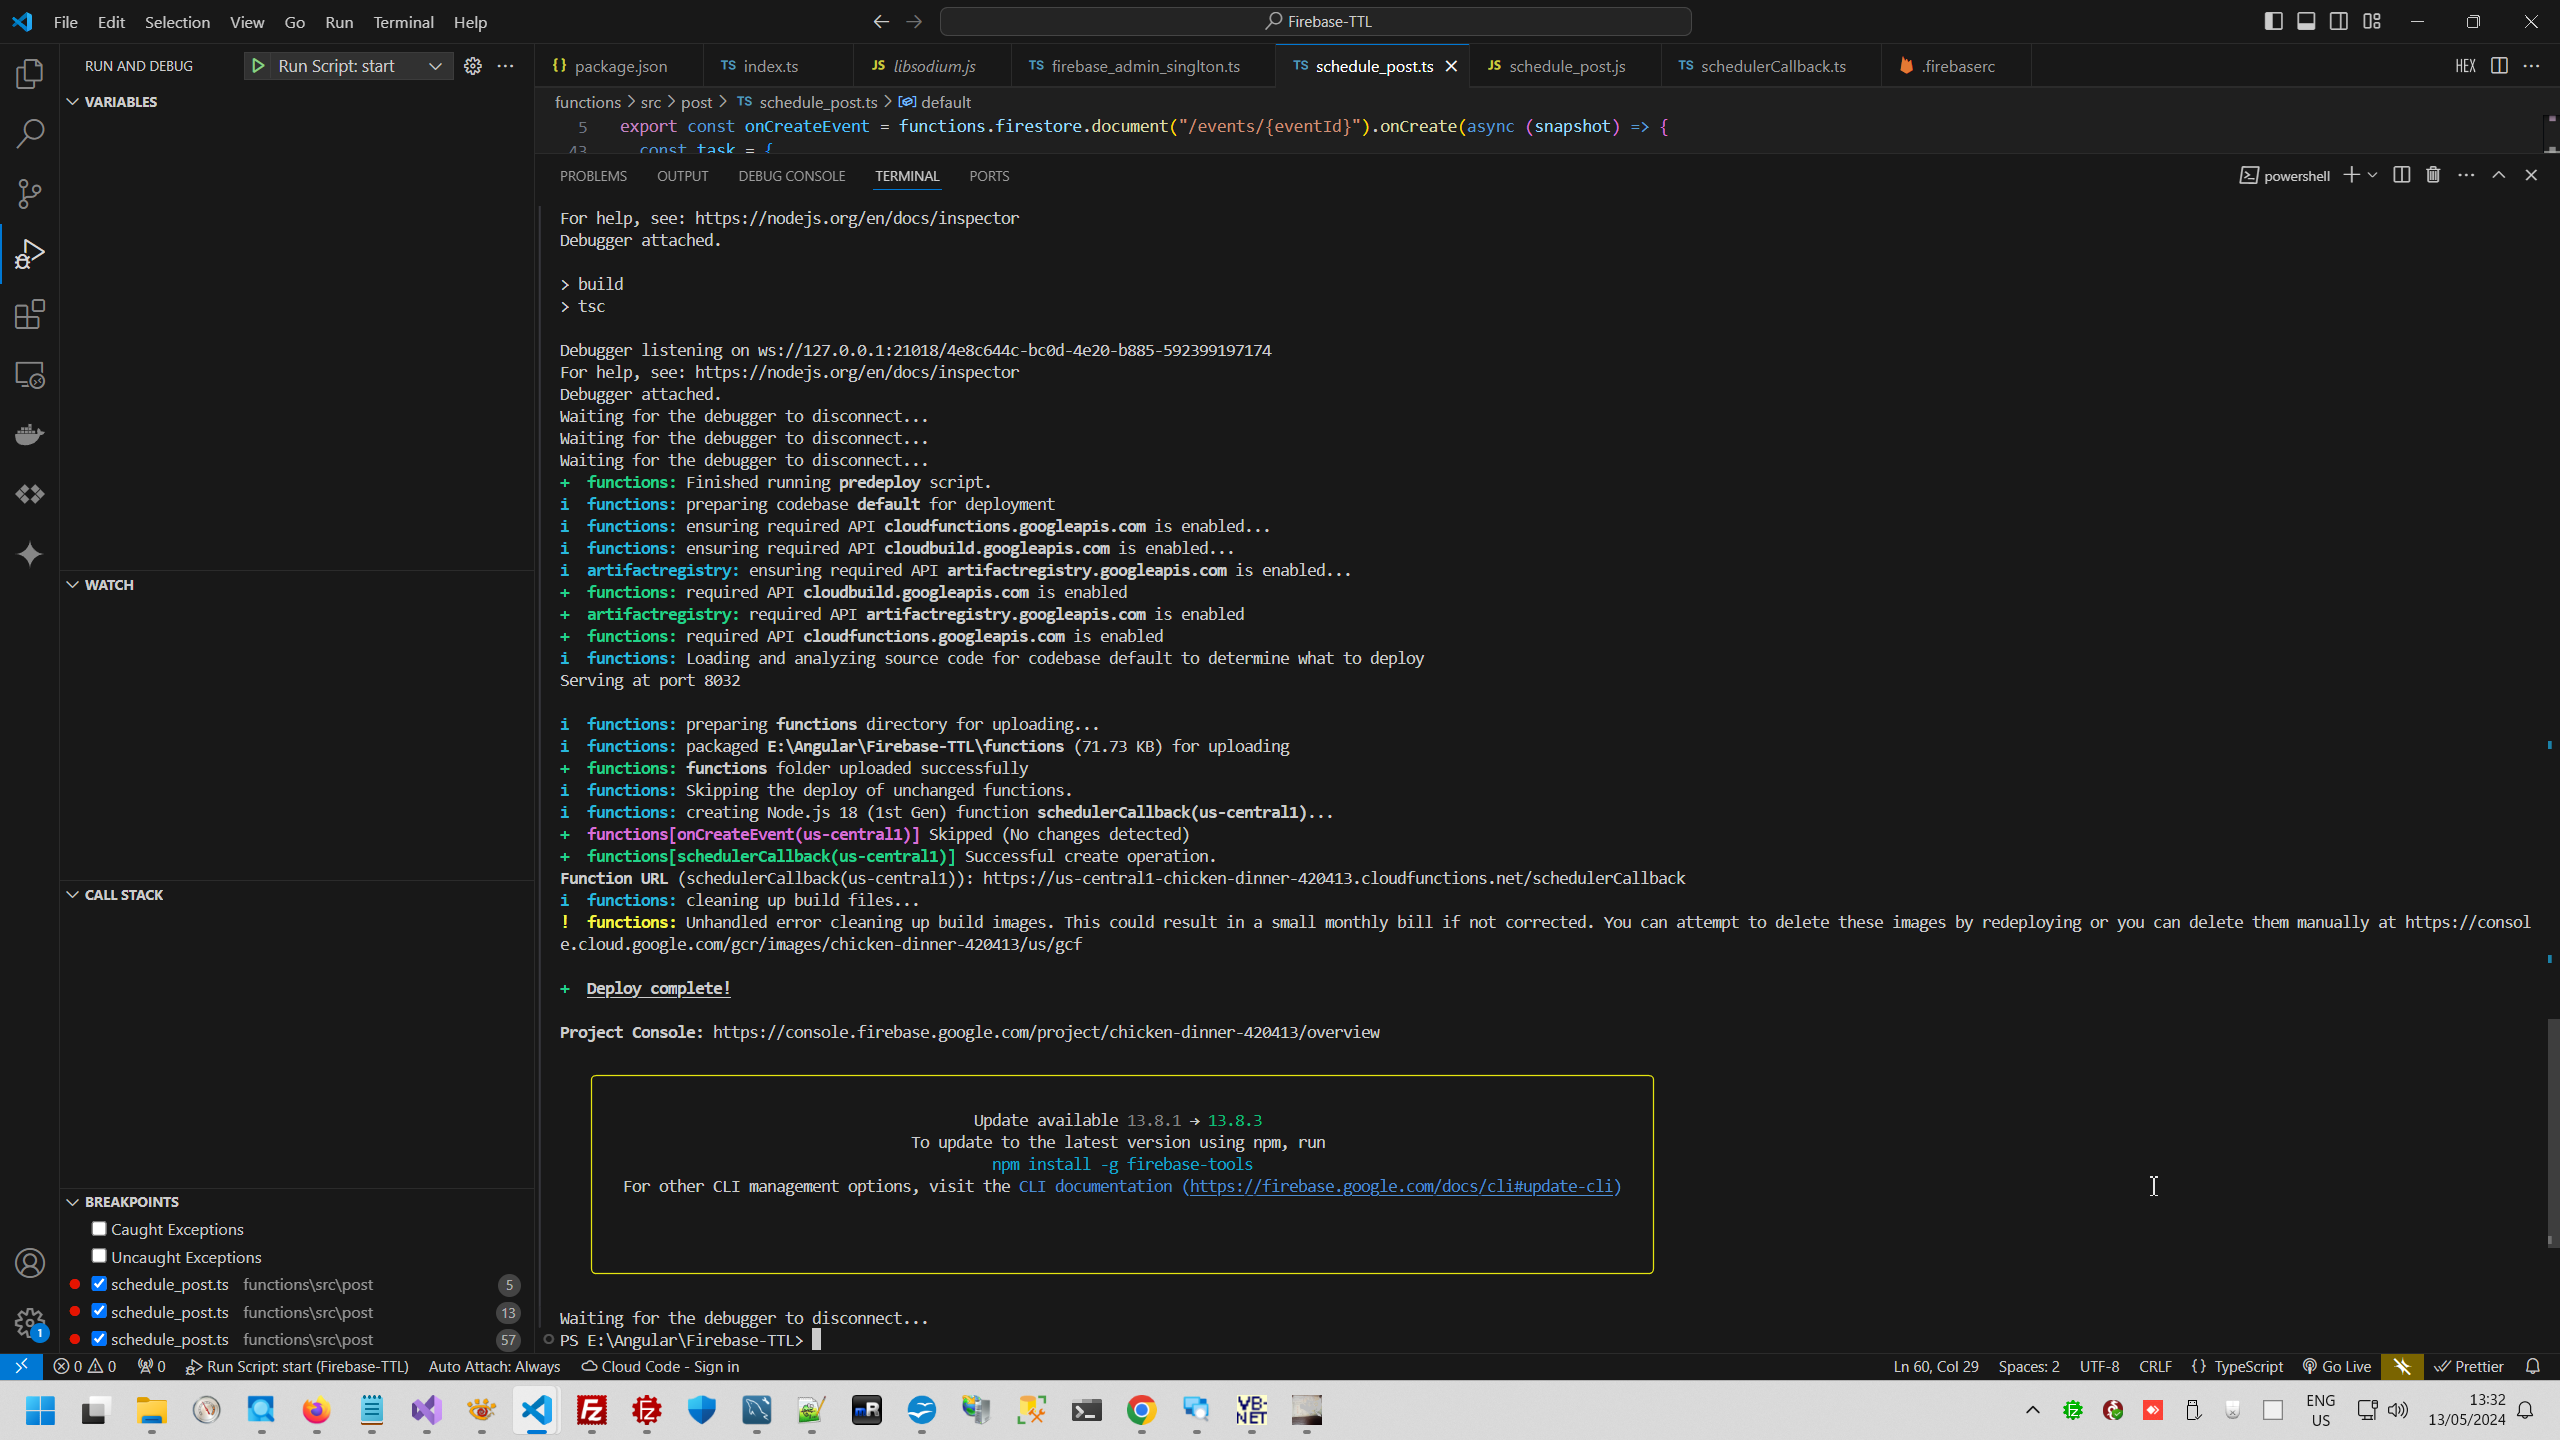
Task: Start debugging with green play icon
Action: [x=258, y=66]
